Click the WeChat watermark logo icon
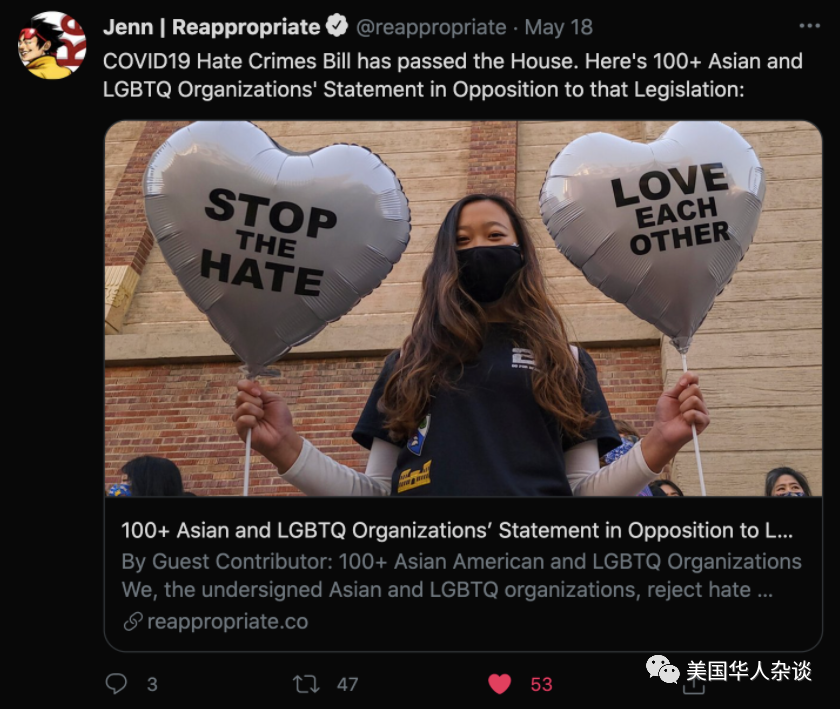Screen dimensions: 840x709 click(662, 669)
